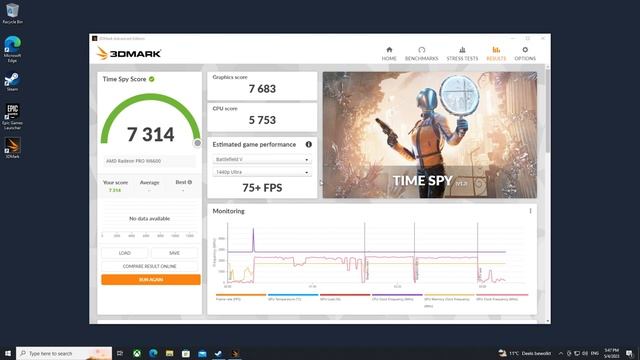640x360 pixels.
Task: Switch to Steam on the taskbar
Action: [x=218, y=353]
